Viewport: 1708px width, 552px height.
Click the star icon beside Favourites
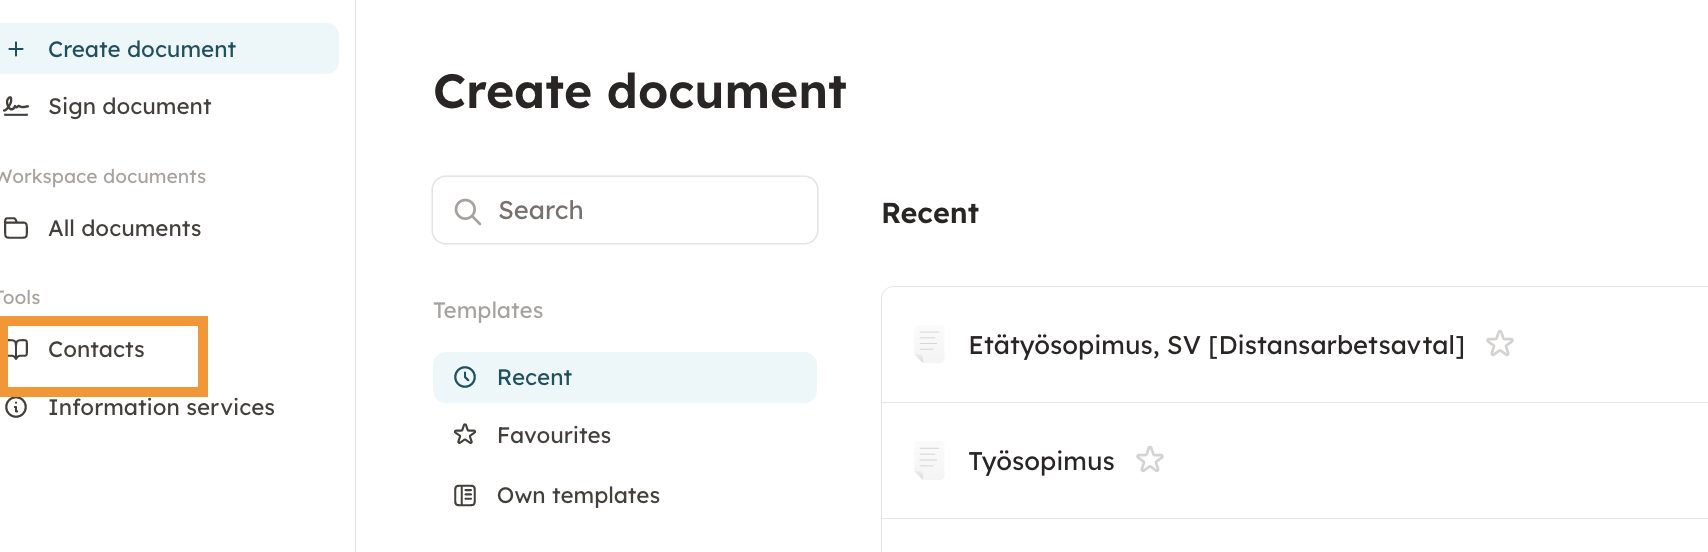pyautogui.click(x=465, y=435)
